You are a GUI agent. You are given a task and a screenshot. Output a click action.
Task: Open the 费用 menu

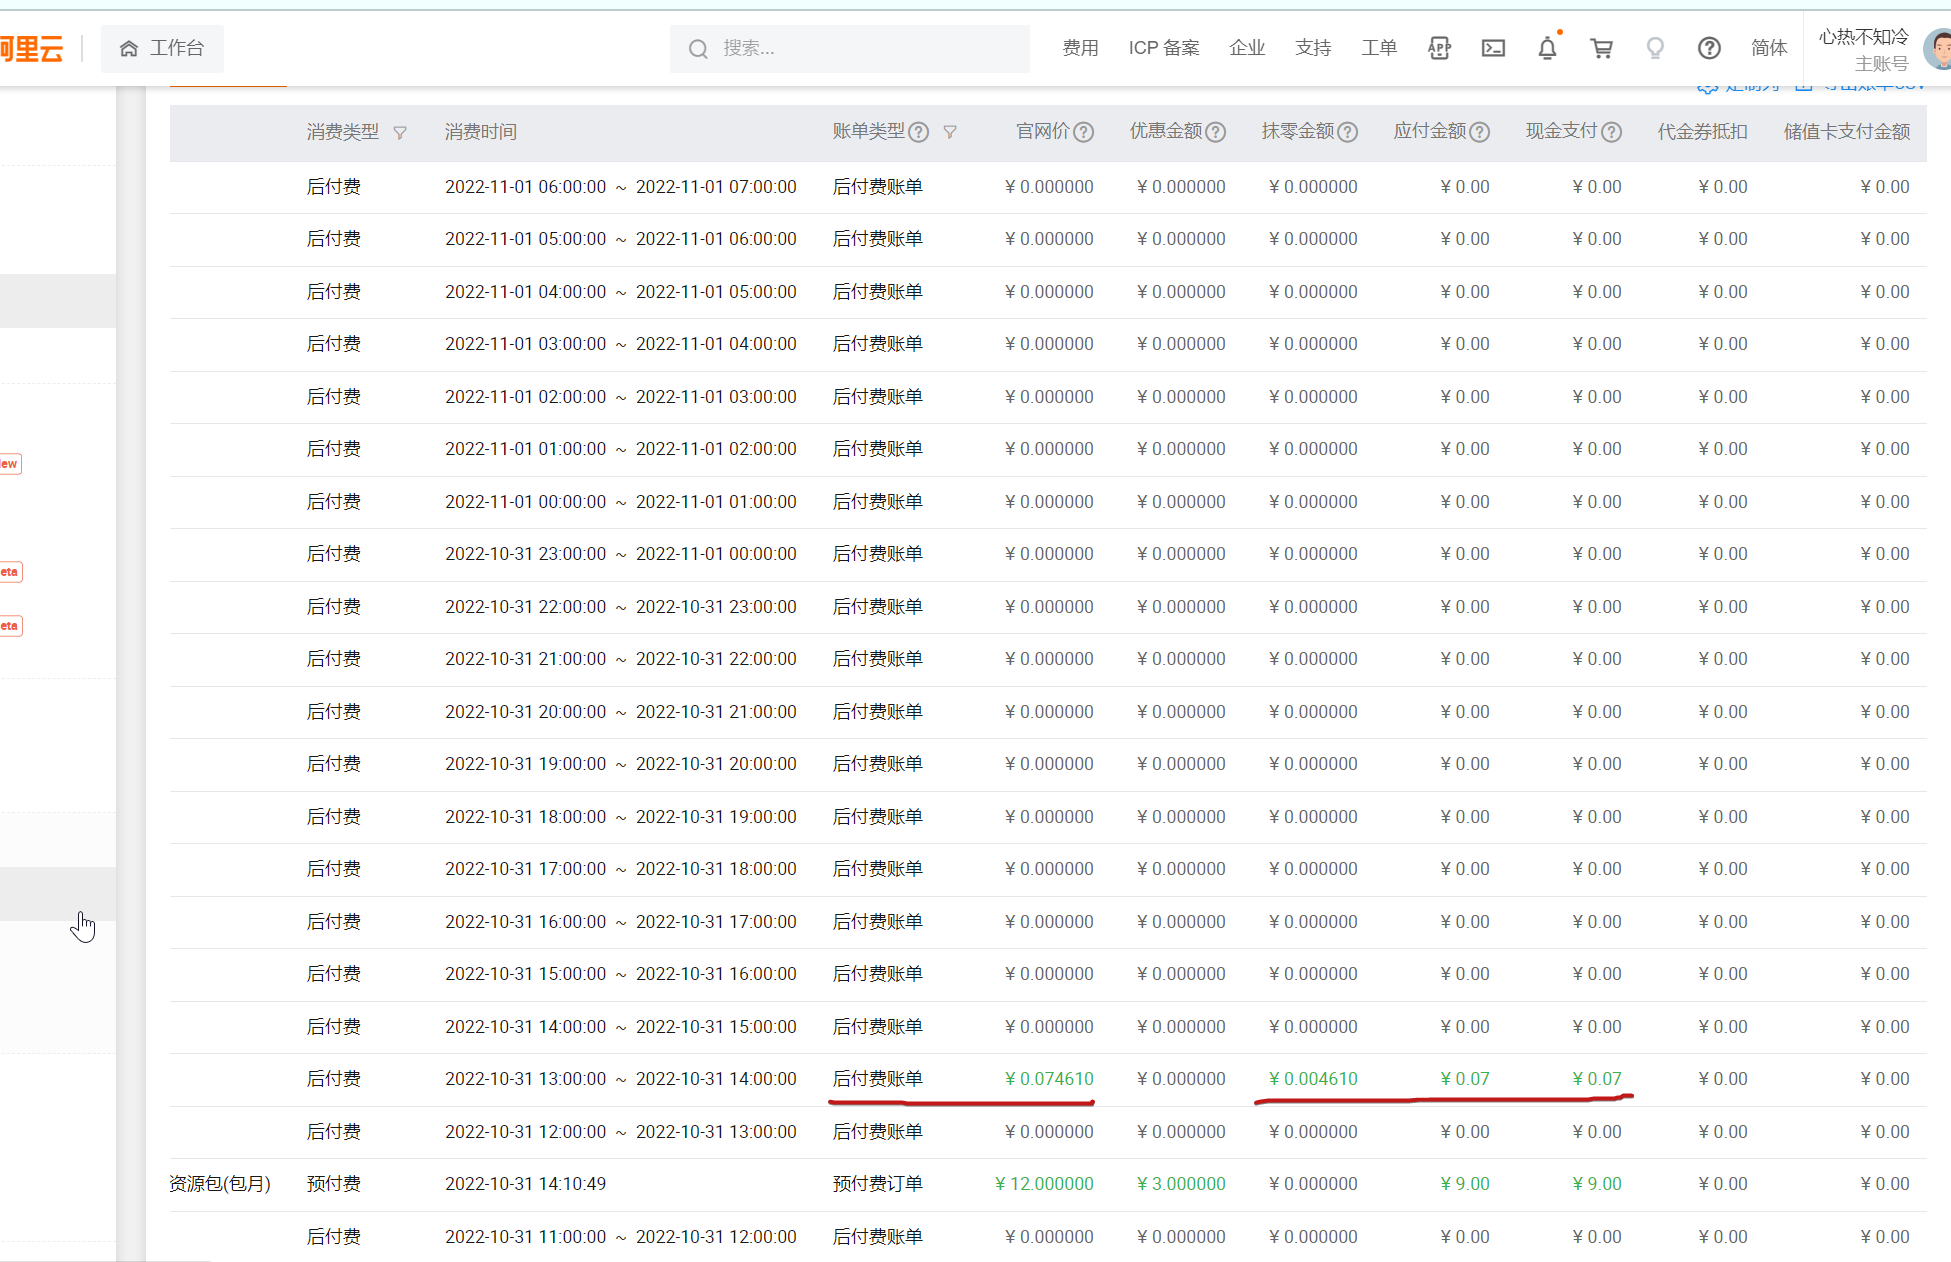[1080, 48]
